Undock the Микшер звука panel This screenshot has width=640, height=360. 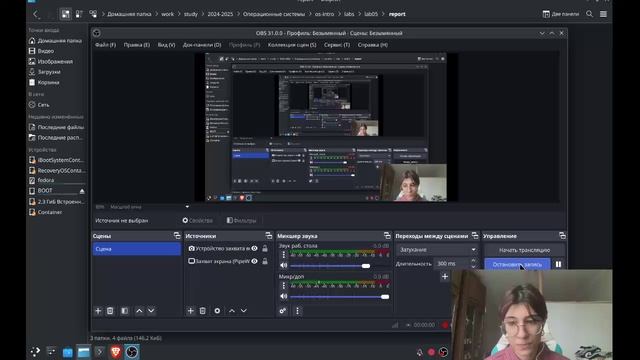[x=387, y=236]
